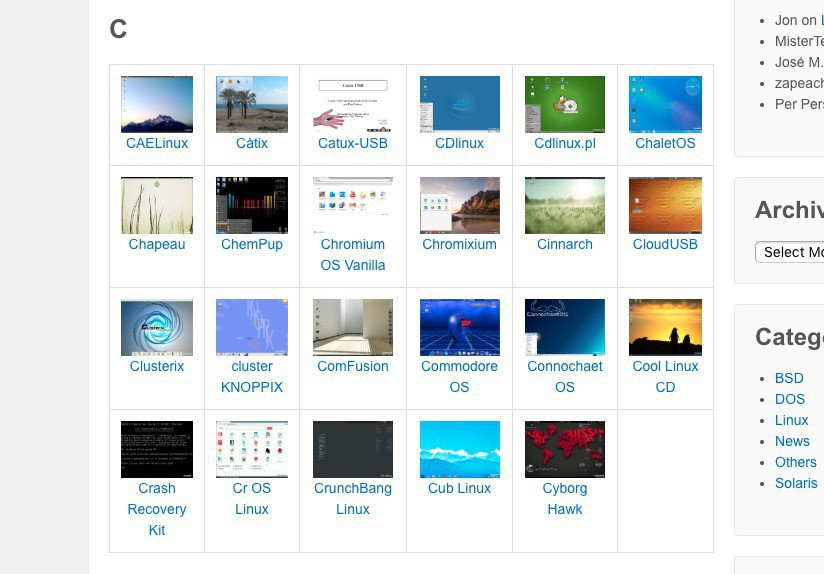
Task: Open the Cr OS Linux thumbnail
Action: click(x=252, y=449)
